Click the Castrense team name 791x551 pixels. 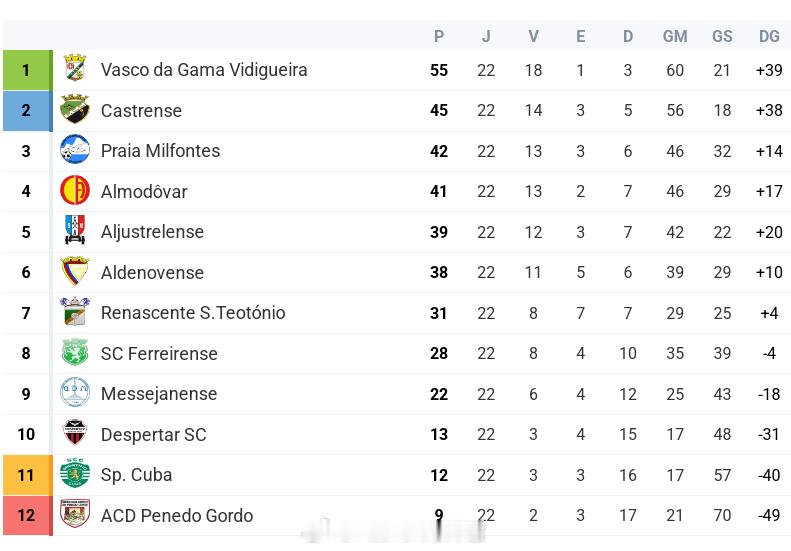coord(141,111)
